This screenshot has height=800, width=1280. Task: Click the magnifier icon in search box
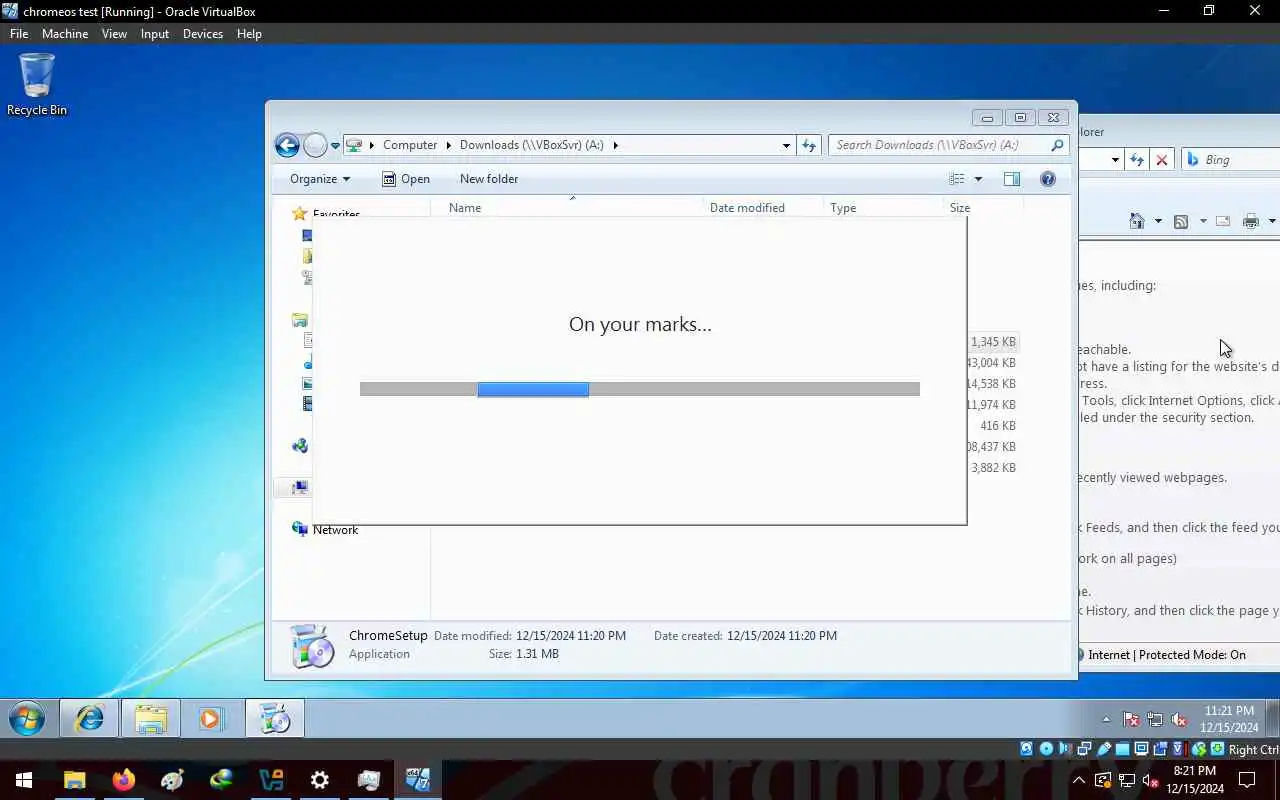click(x=1057, y=145)
